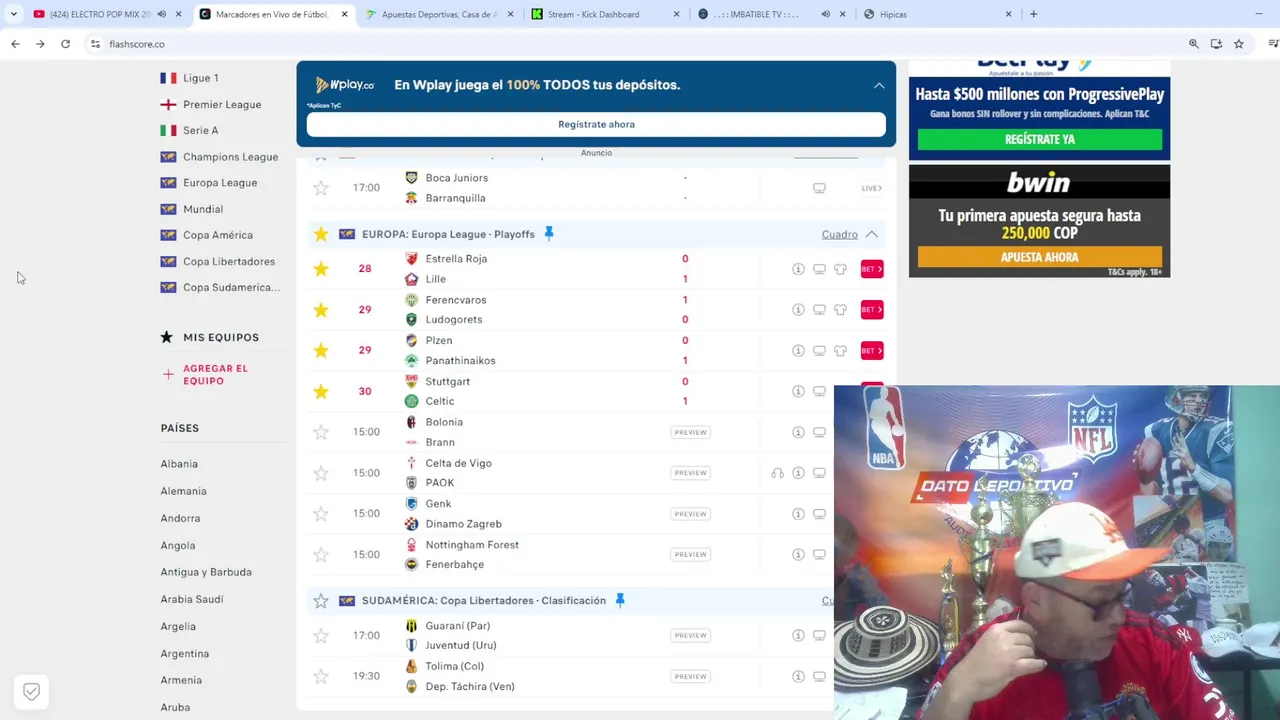Select Ligue 1 in the sidebar
Viewport: 1280px width, 720px height.
(x=200, y=78)
